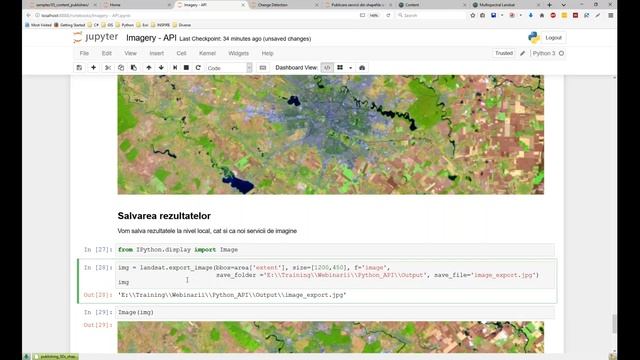
Task: Rename the notebook via the Imagery - API title
Action: 151,38
